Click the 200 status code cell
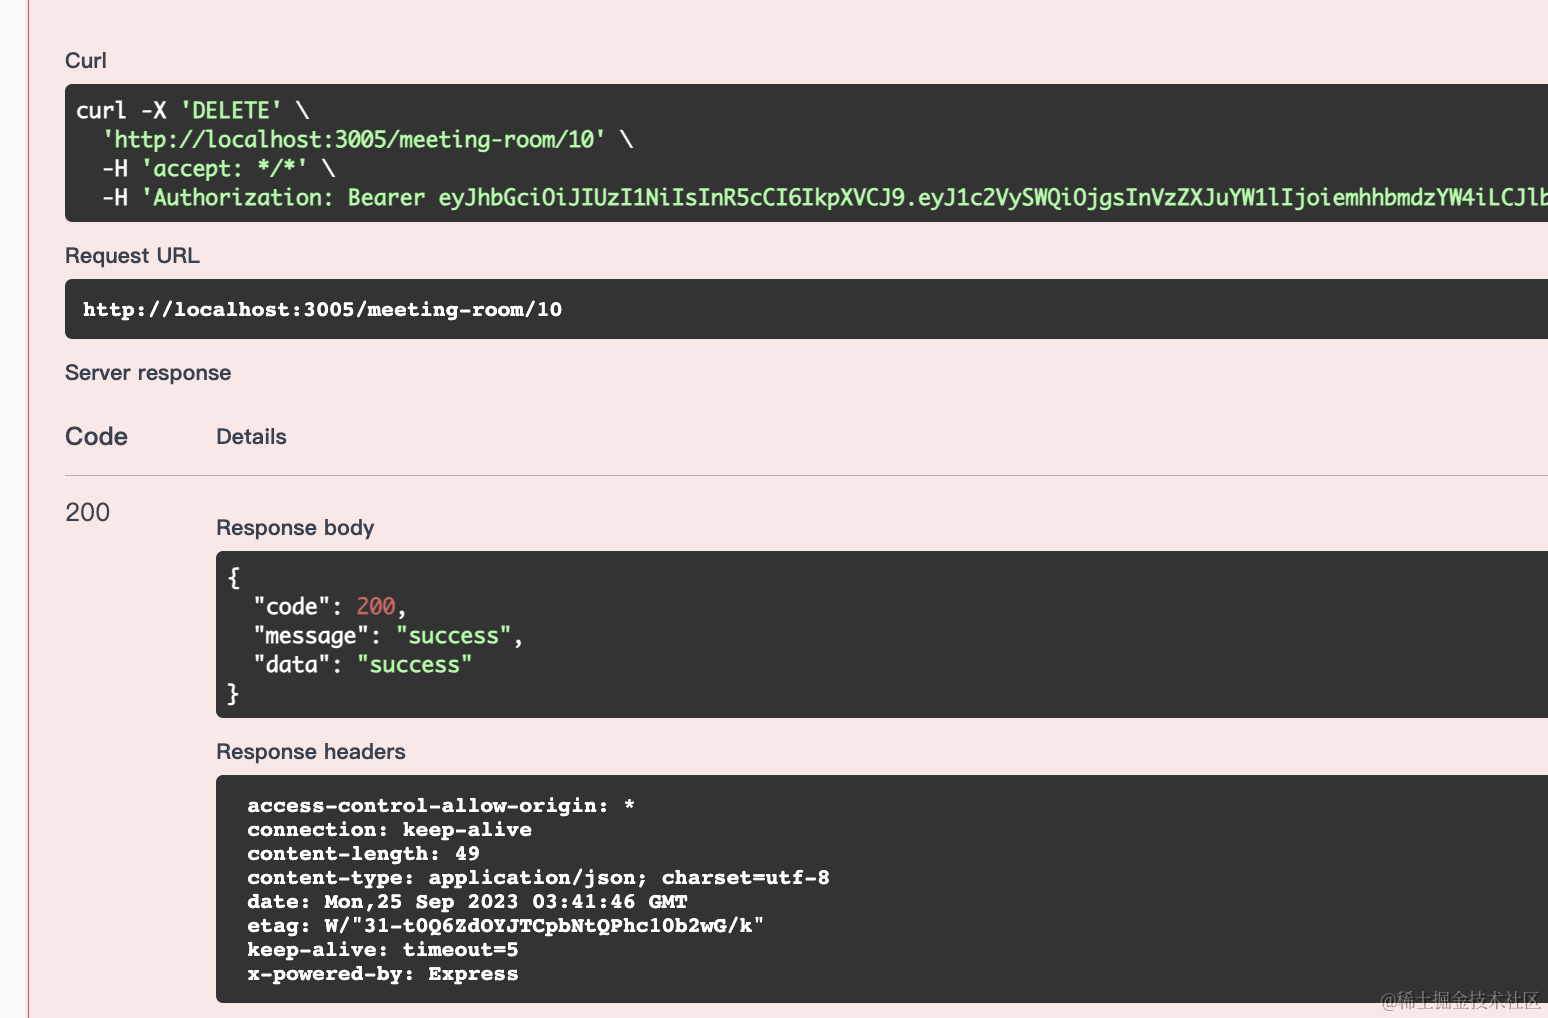Image resolution: width=1548 pixels, height=1018 pixels. pos(87,513)
